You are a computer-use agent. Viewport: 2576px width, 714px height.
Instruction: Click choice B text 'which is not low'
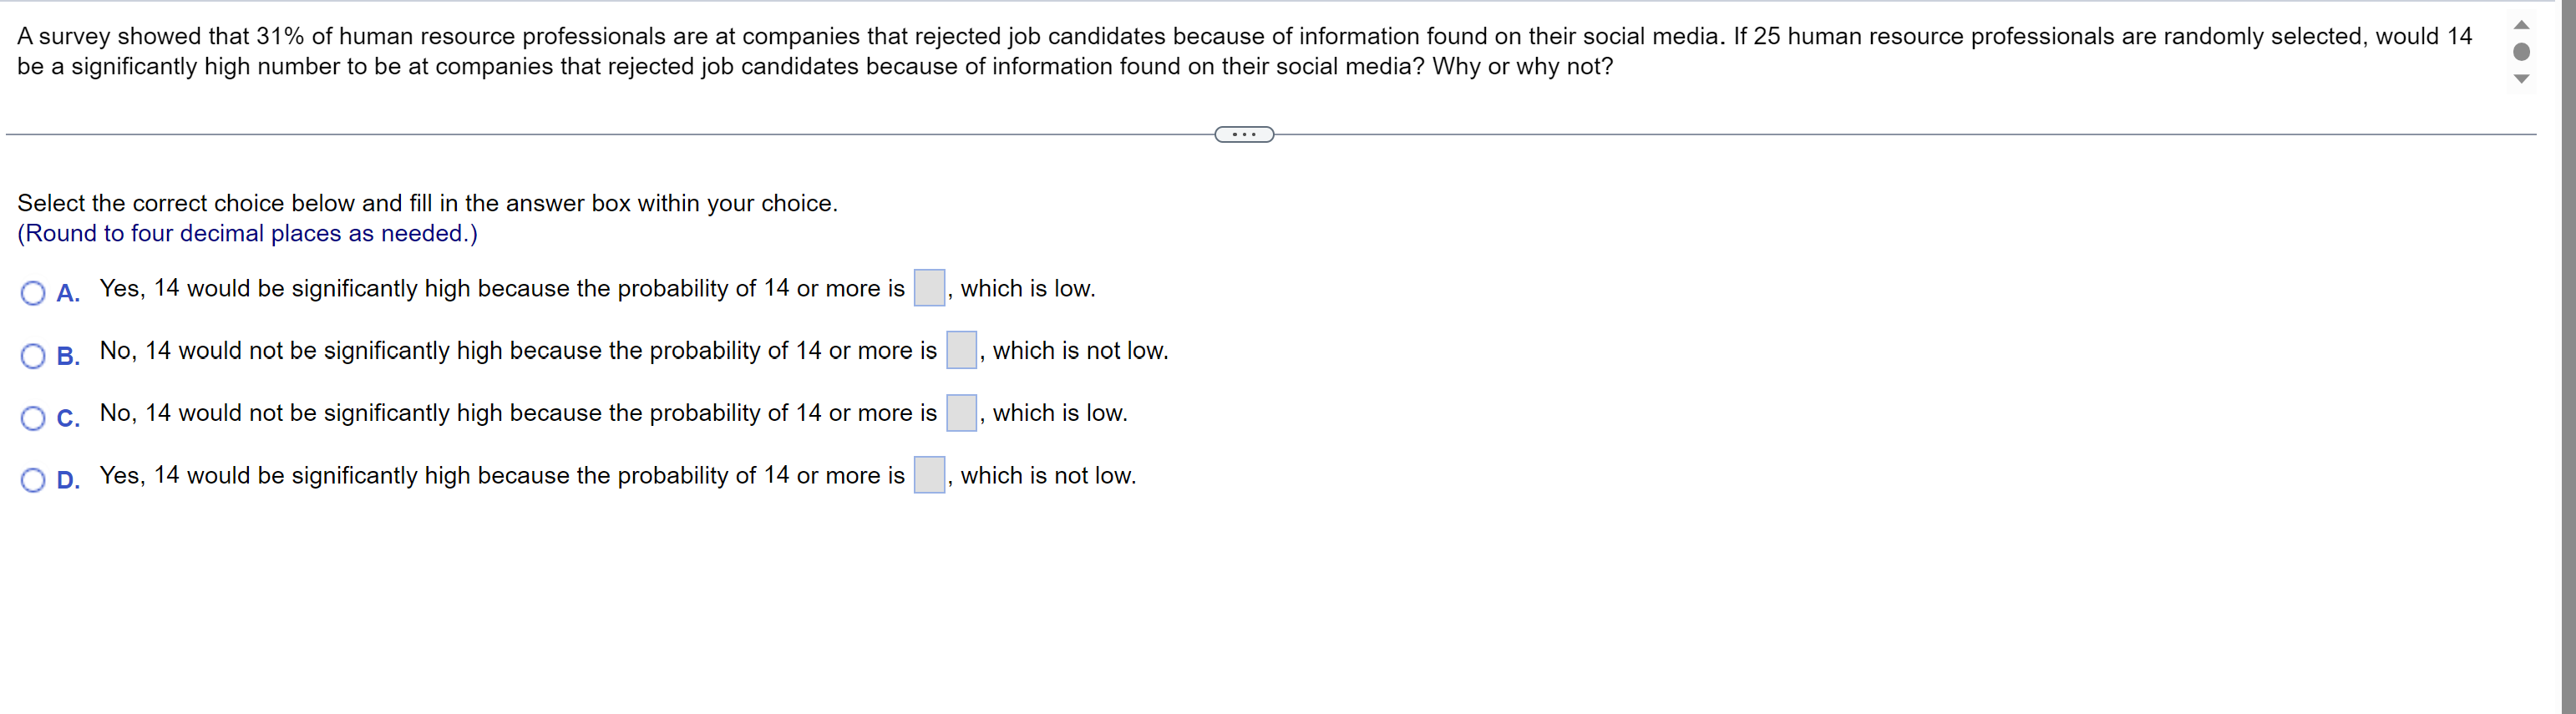tap(1080, 350)
